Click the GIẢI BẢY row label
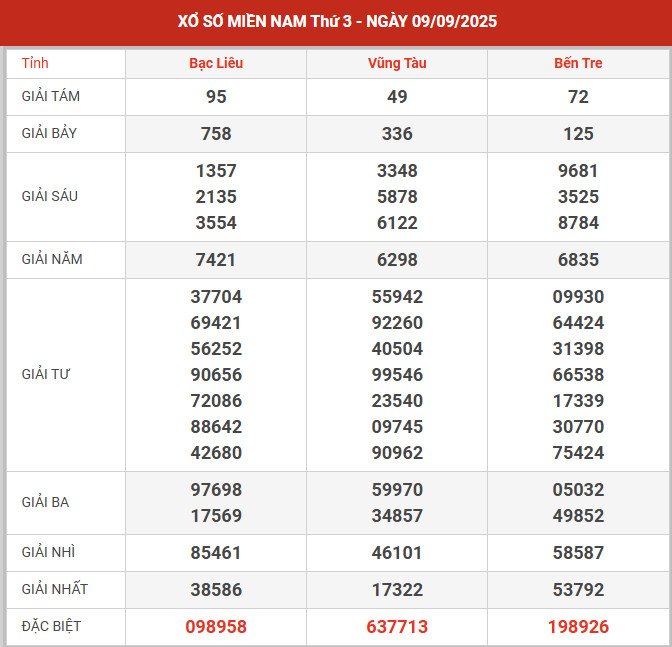 pyautogui.click(x=49, y=133)
